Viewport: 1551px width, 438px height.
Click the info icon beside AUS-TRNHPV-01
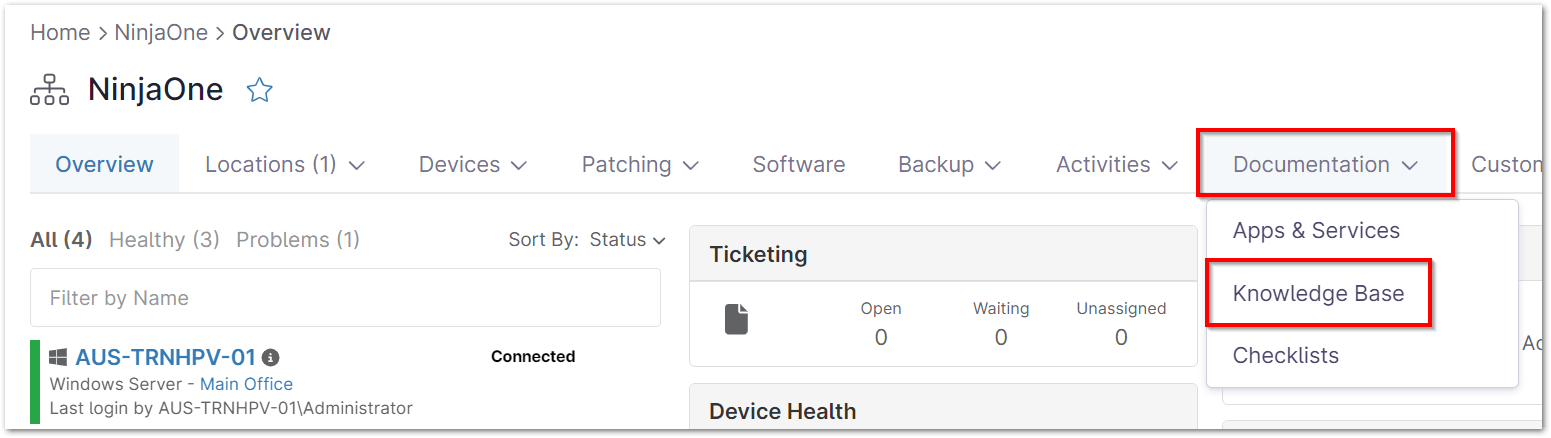(271, 357)
